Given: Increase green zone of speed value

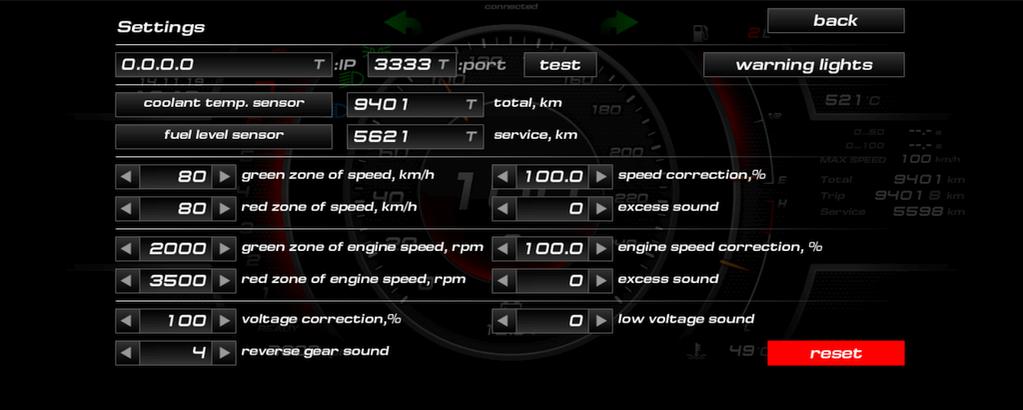Looking at the screenshot, I should click(224, 177).
